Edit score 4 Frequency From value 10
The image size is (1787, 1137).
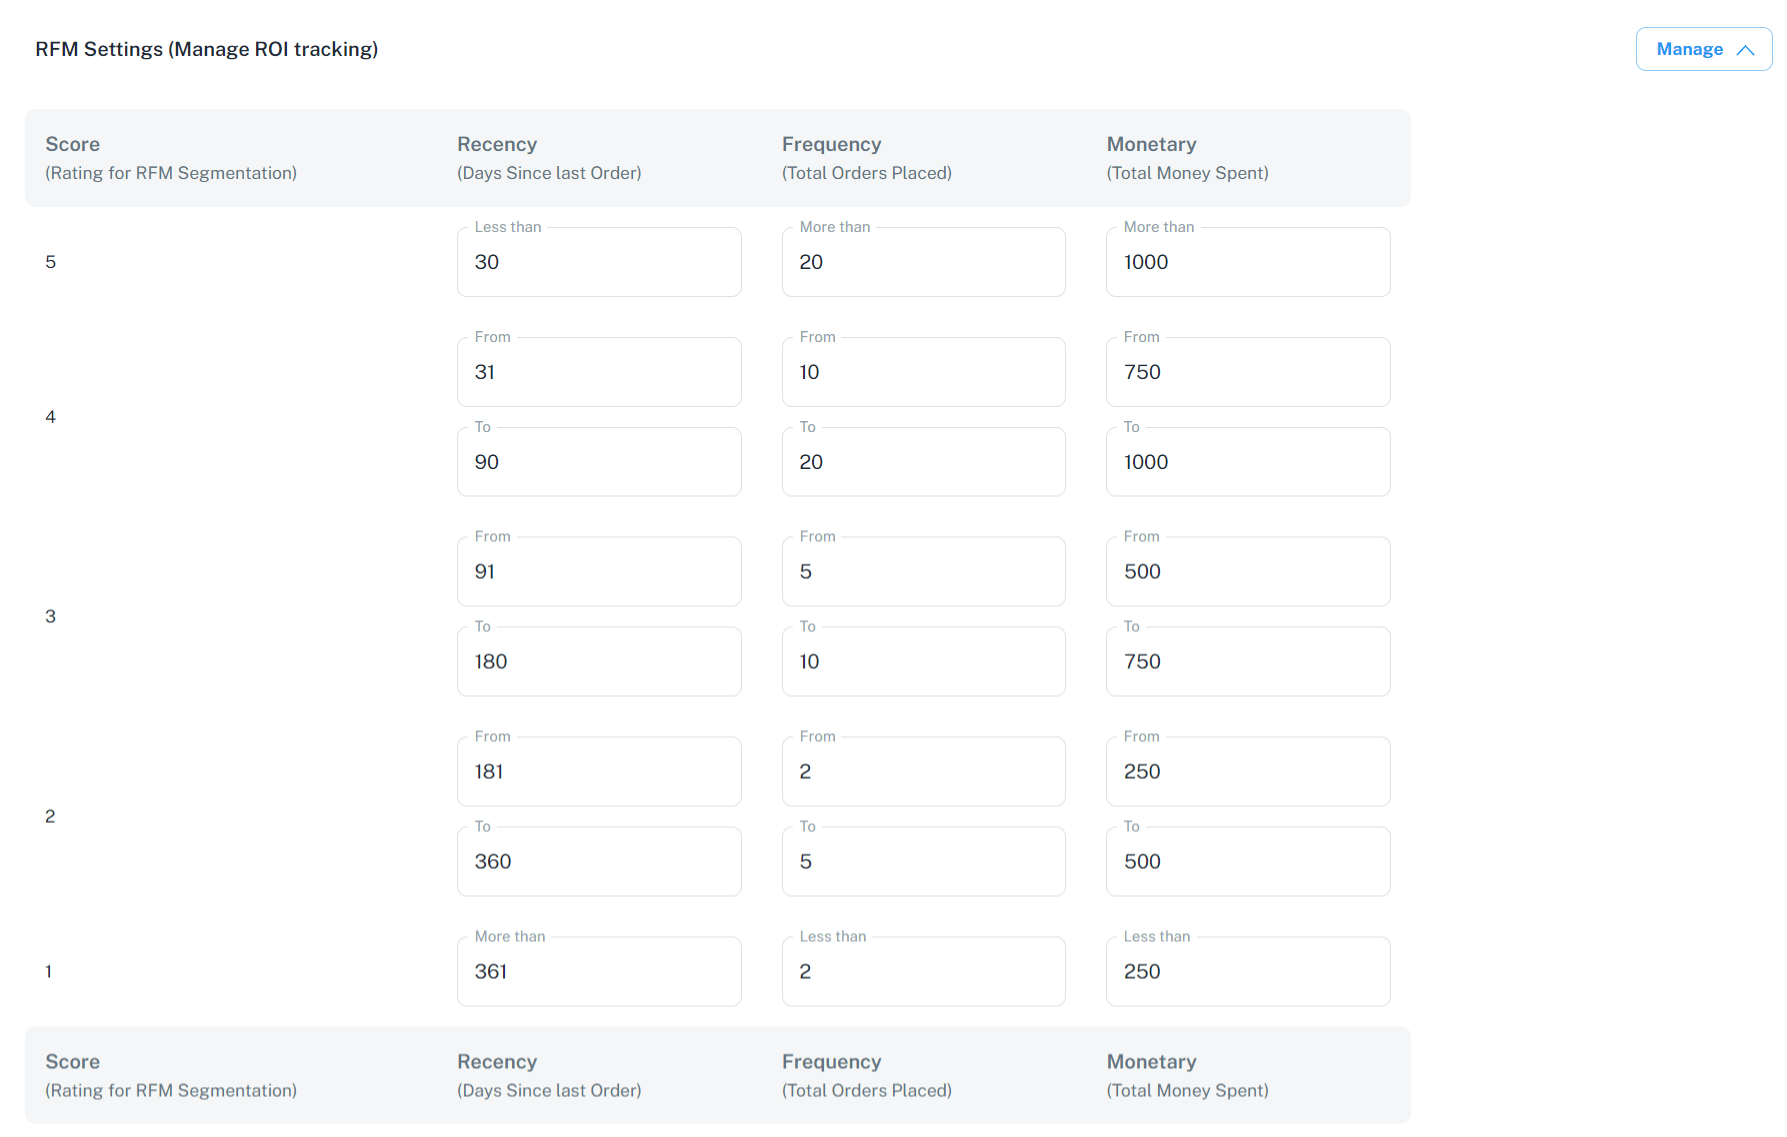coord(923,372)
